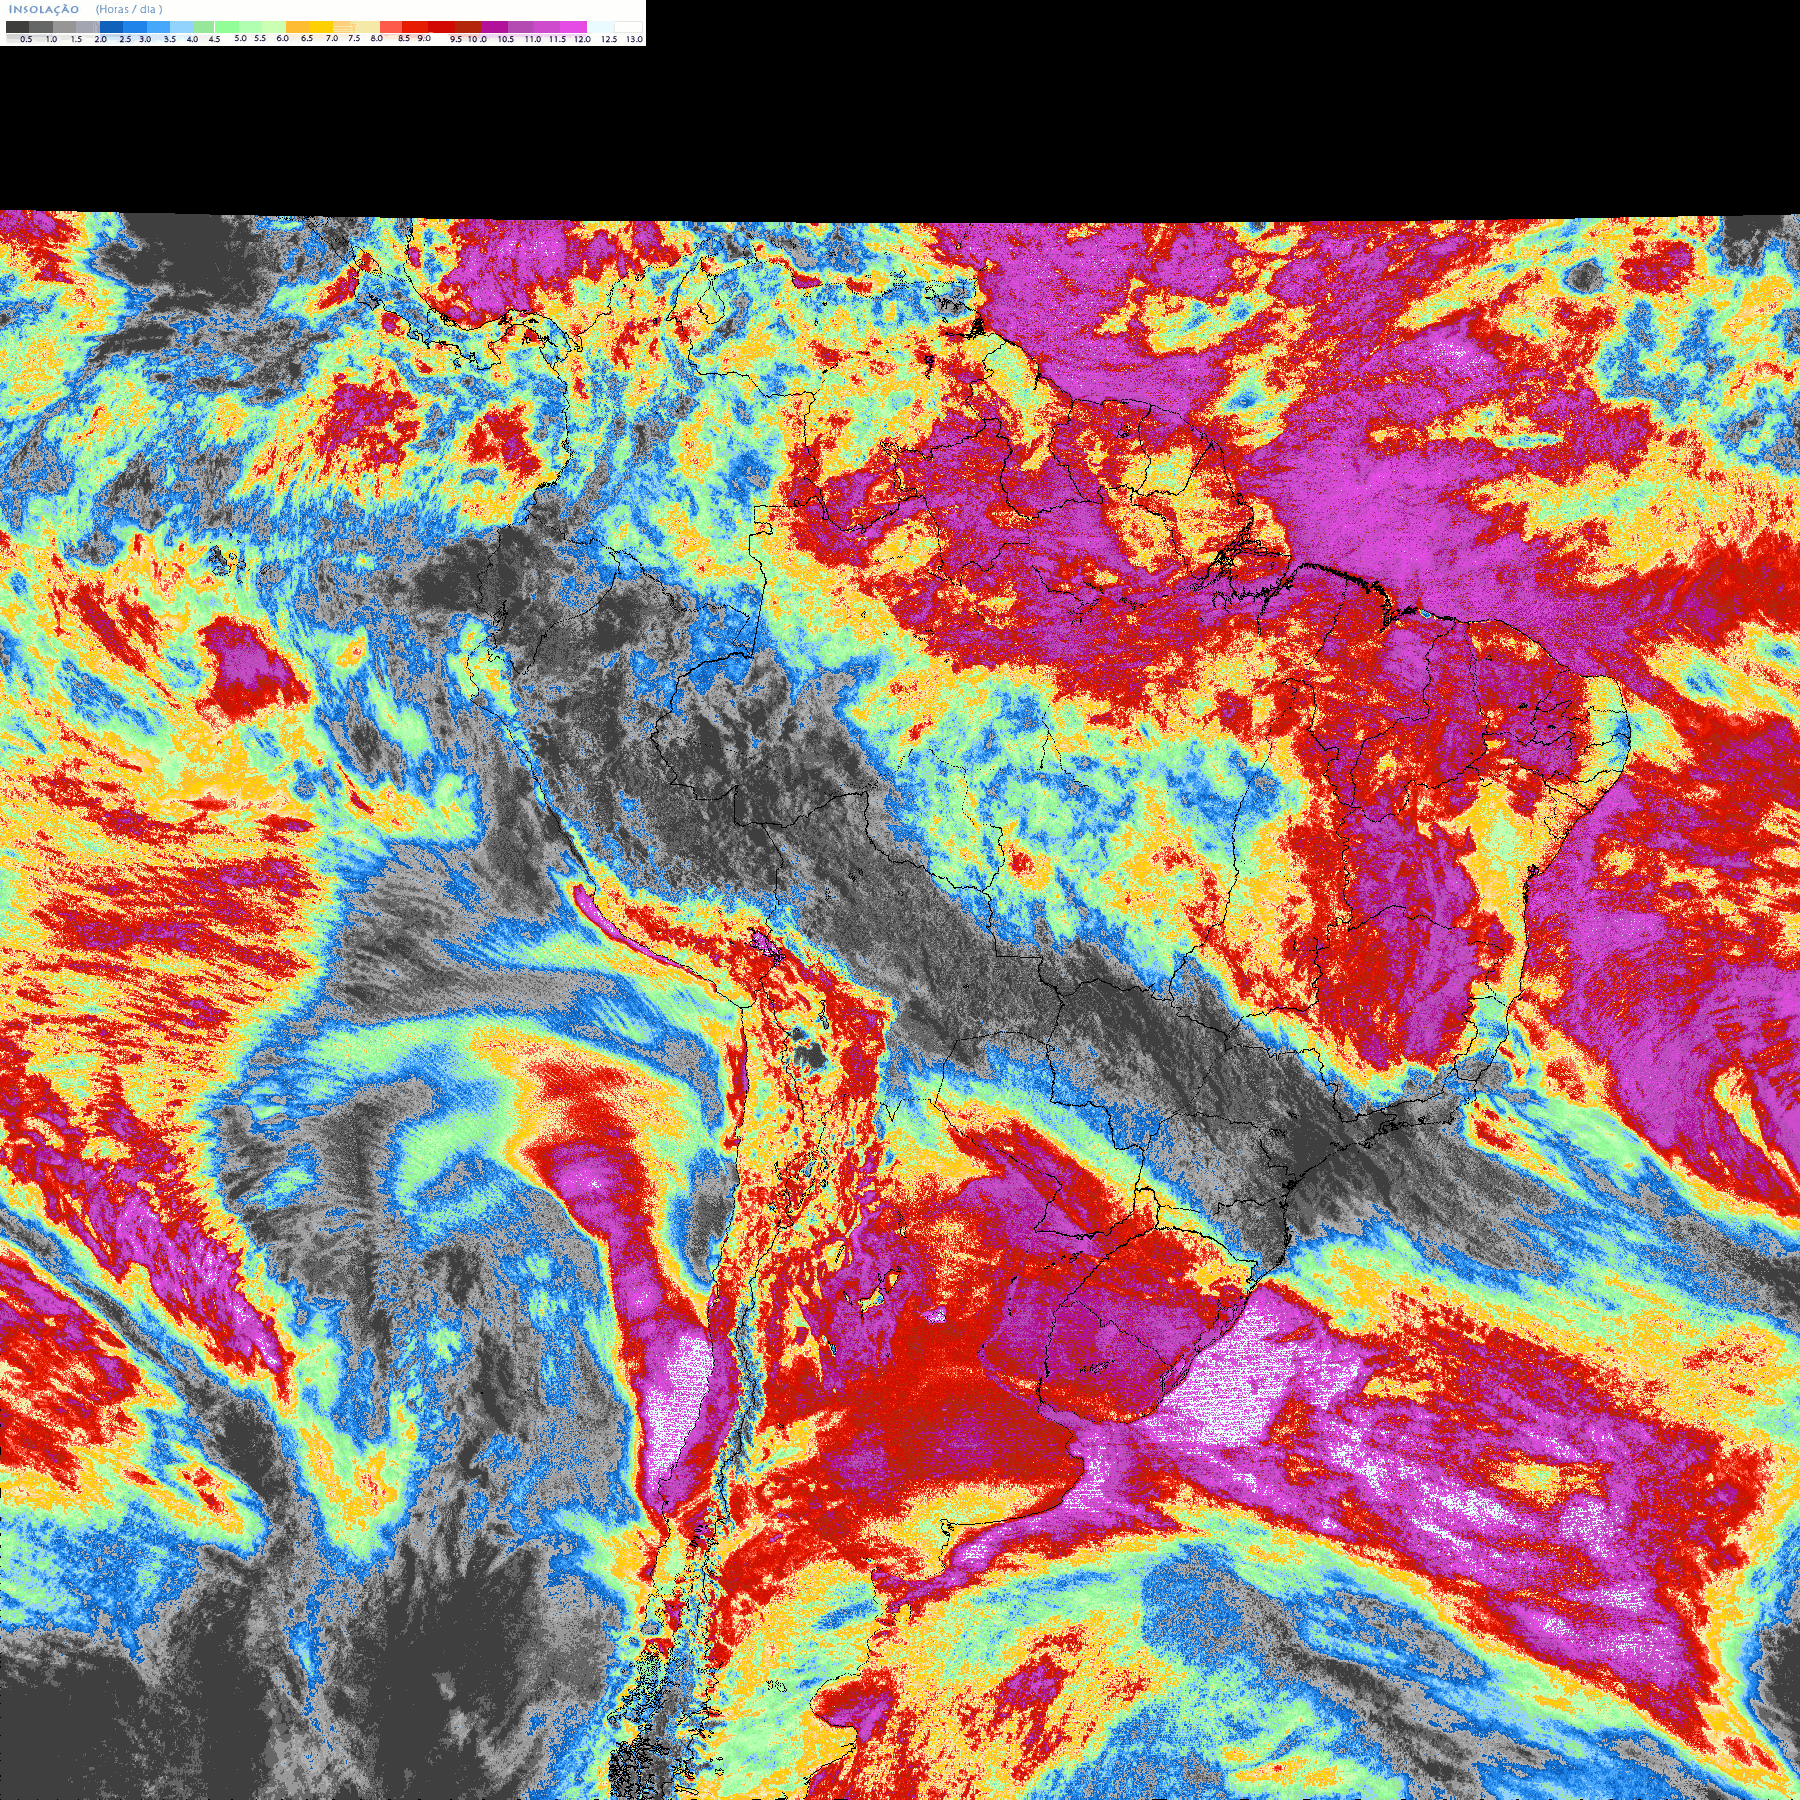This screenshot has height=1800, width=1800.
Task: Click the '7.0' scale value
Action: [332, 39]
